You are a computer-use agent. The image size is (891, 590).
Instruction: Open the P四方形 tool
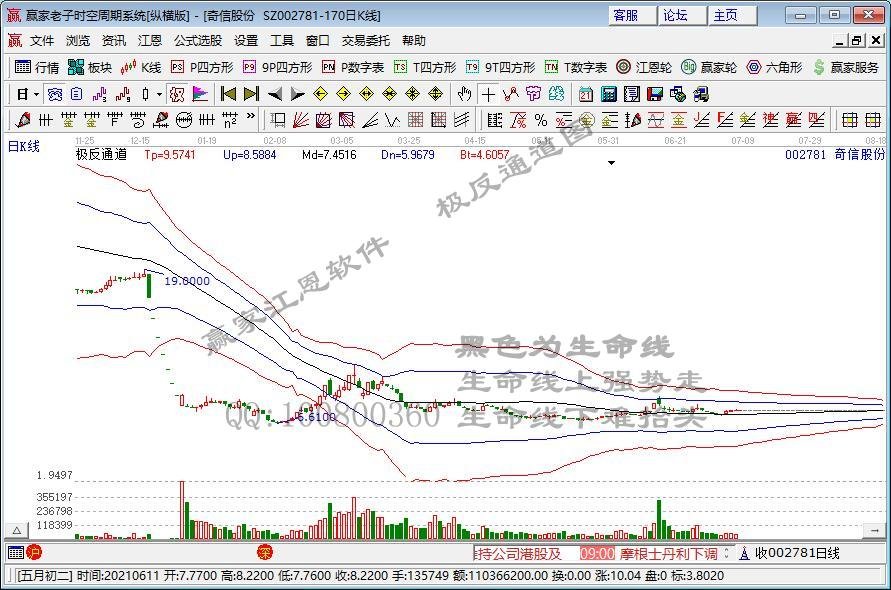pyautogui.click(x=202, y=68)
